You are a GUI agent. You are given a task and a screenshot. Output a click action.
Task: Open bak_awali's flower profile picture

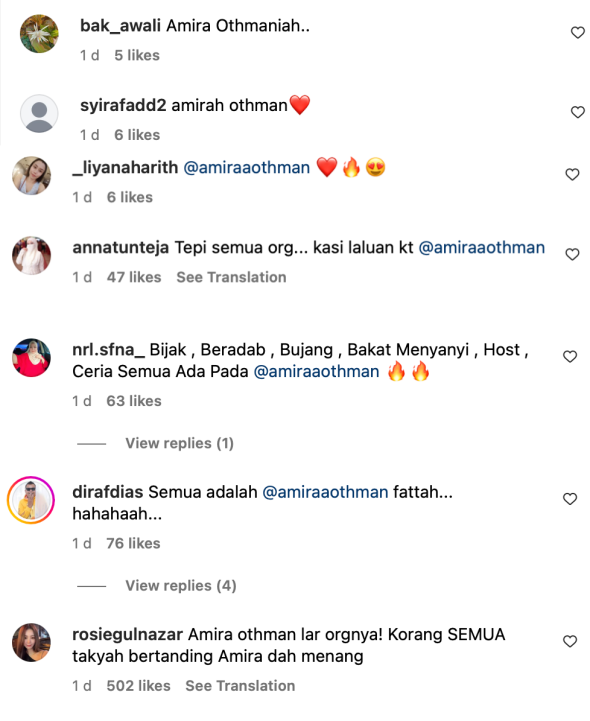coord(39,34)
